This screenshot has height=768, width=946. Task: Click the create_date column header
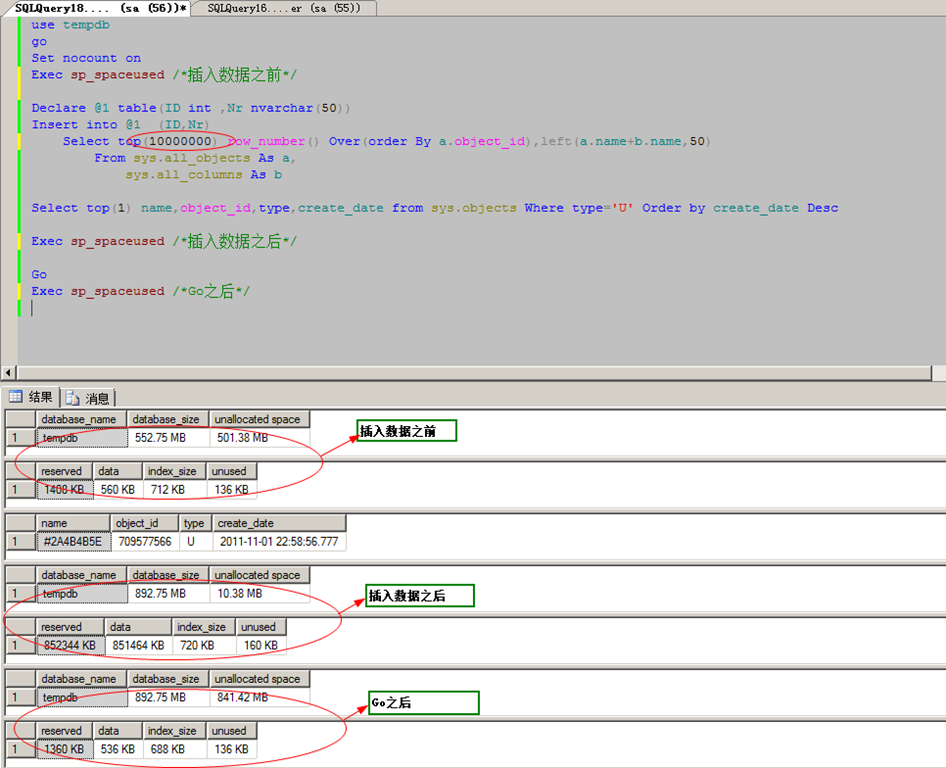(277, 523)
